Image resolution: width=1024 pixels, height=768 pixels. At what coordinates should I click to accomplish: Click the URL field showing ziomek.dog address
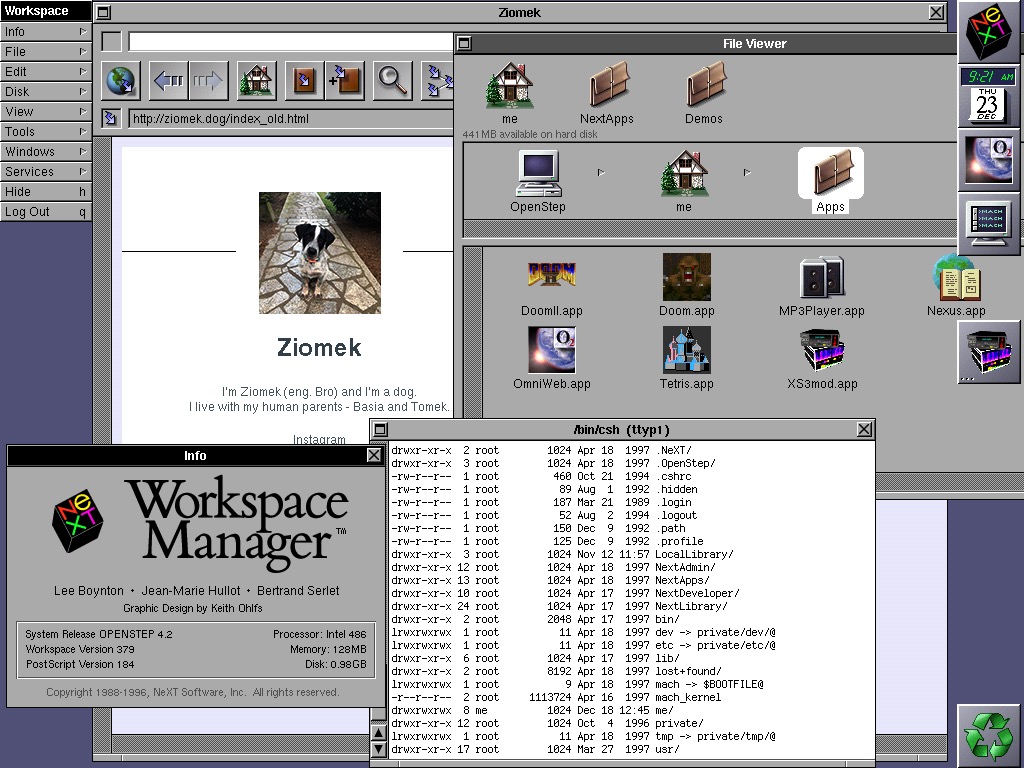click(291, 119)
